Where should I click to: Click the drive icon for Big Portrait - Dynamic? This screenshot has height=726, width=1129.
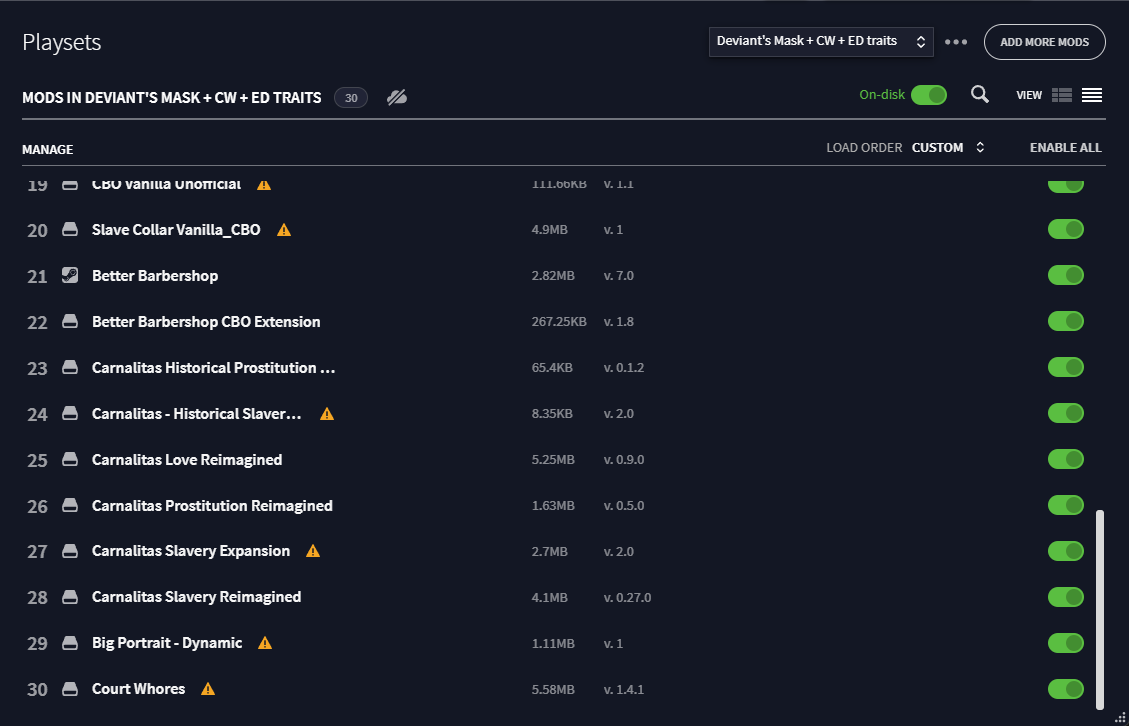click(70, 642)
